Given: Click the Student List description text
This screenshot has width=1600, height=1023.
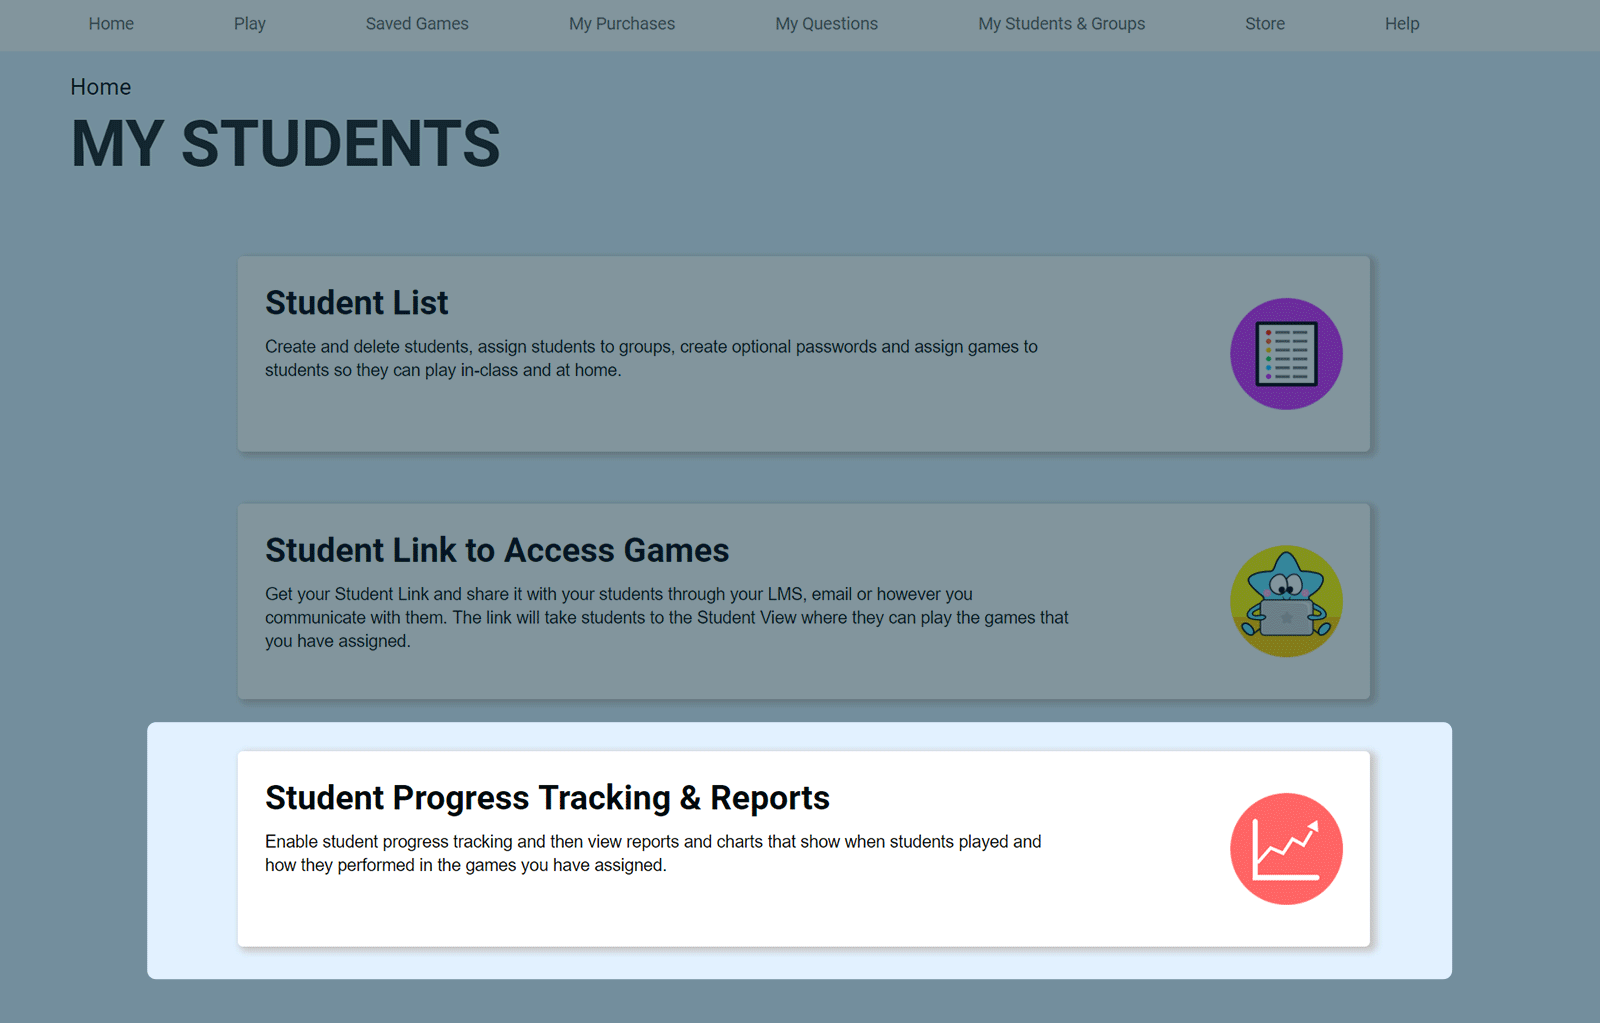Looking at the screenshot, I should click(x=651, y=358).
